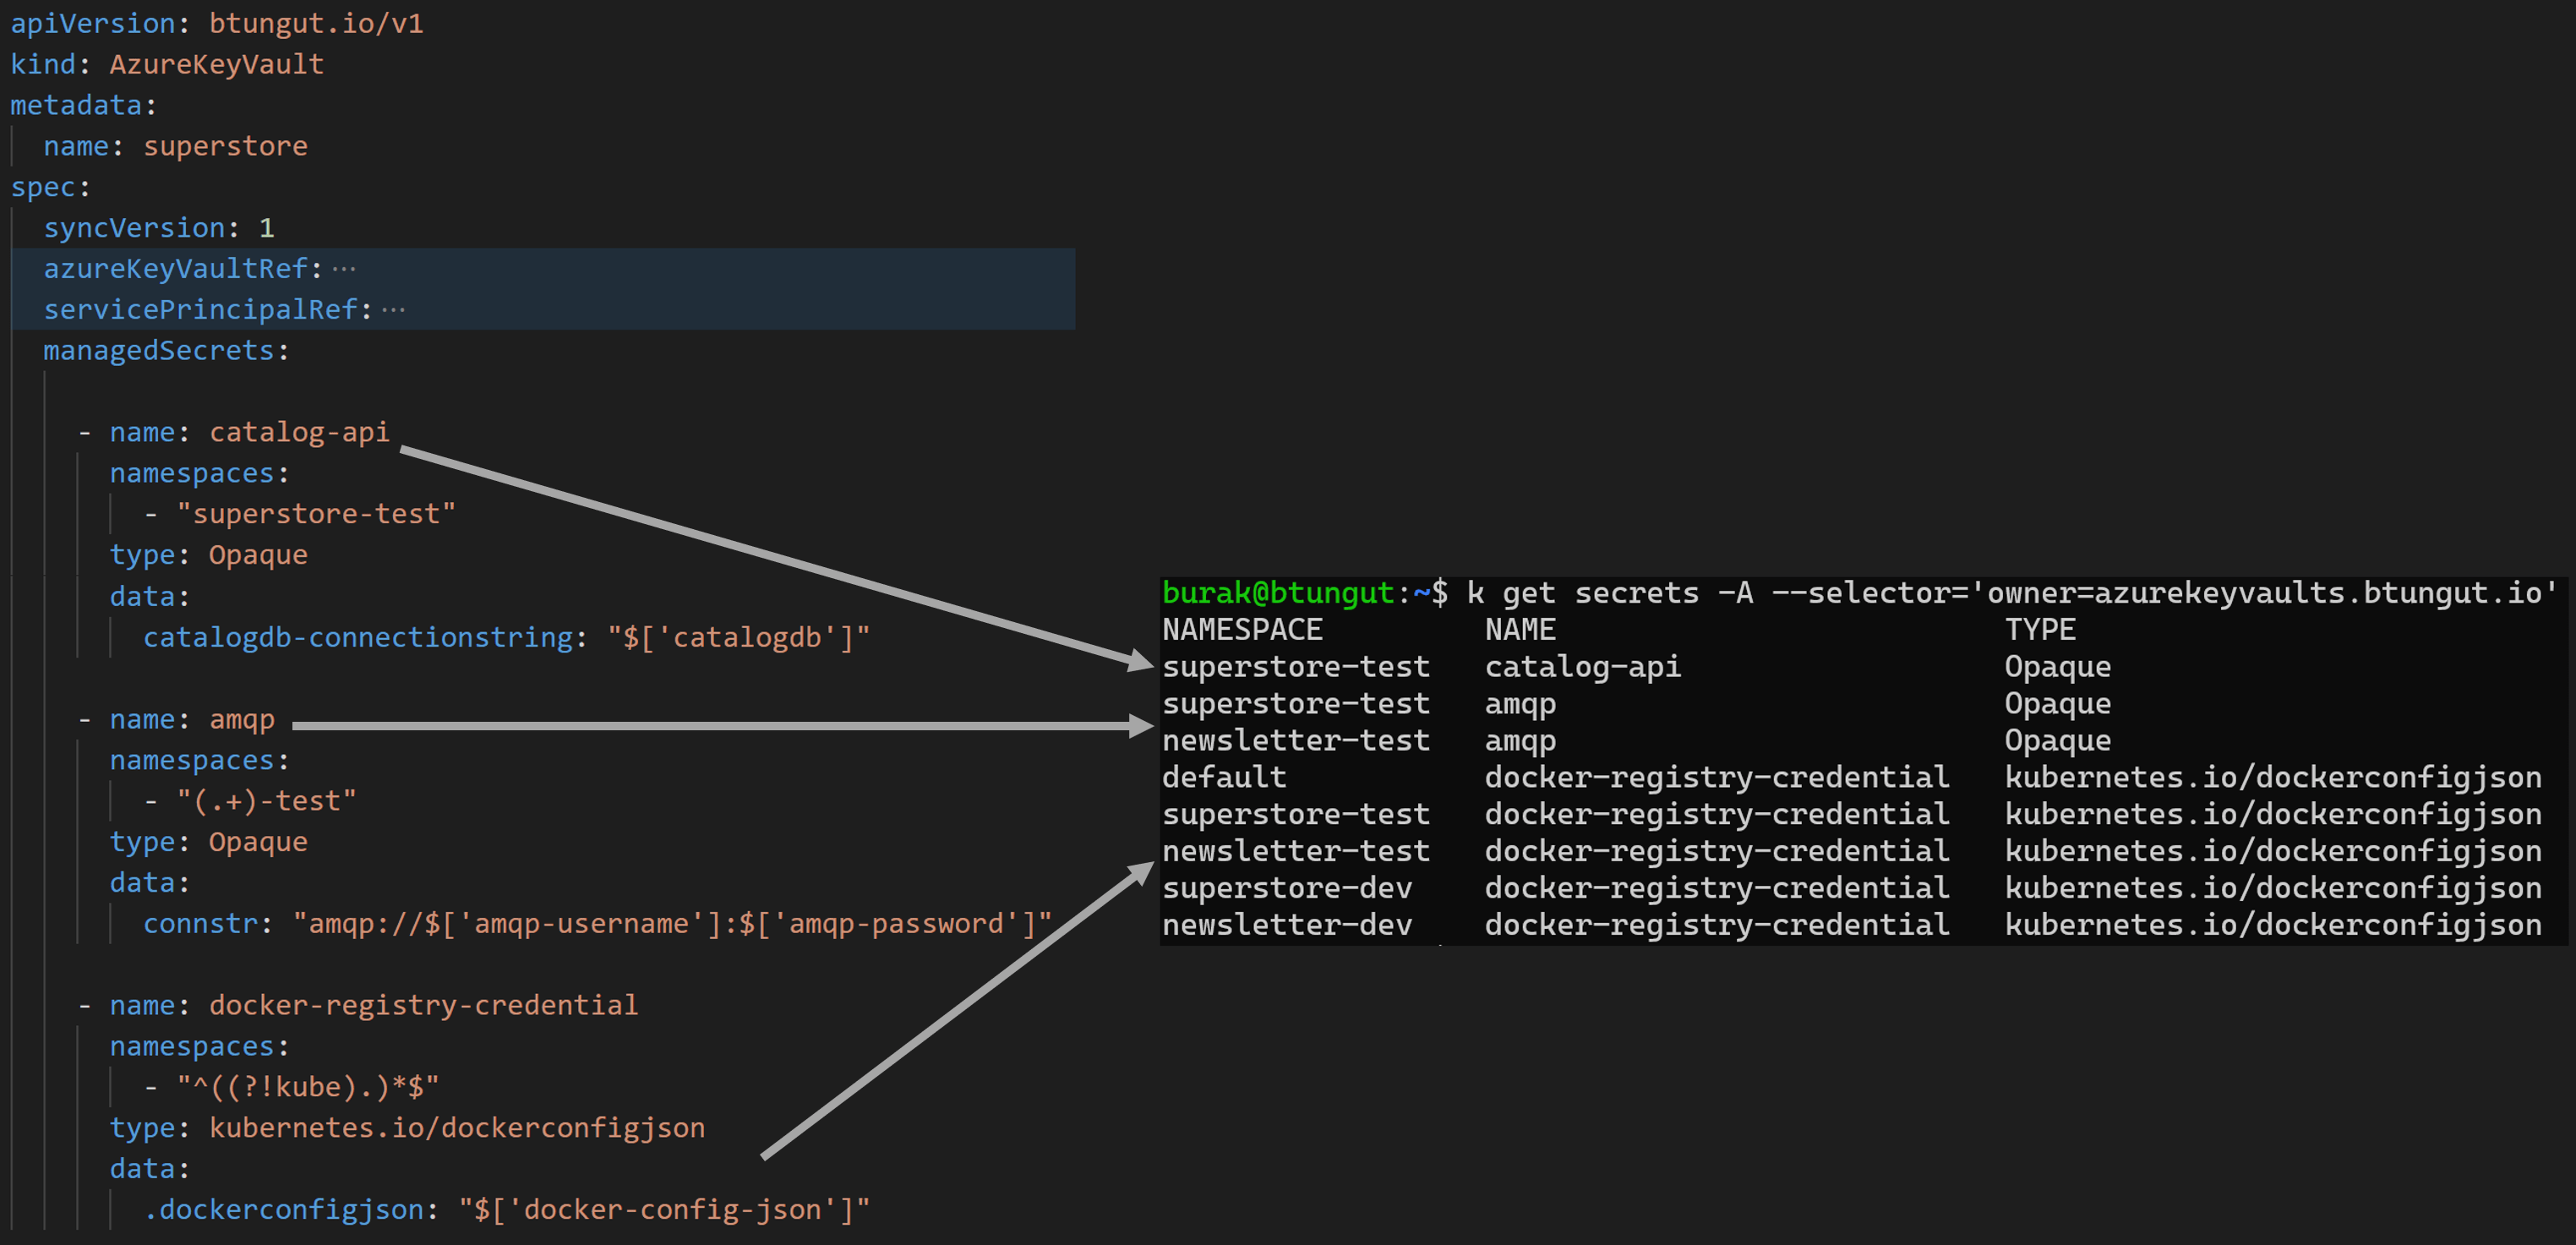The height and width of the screenshot is (1245, 2576).
Task: Click the burak@btungut terminal prompt
Action: tap(1277, 593)
